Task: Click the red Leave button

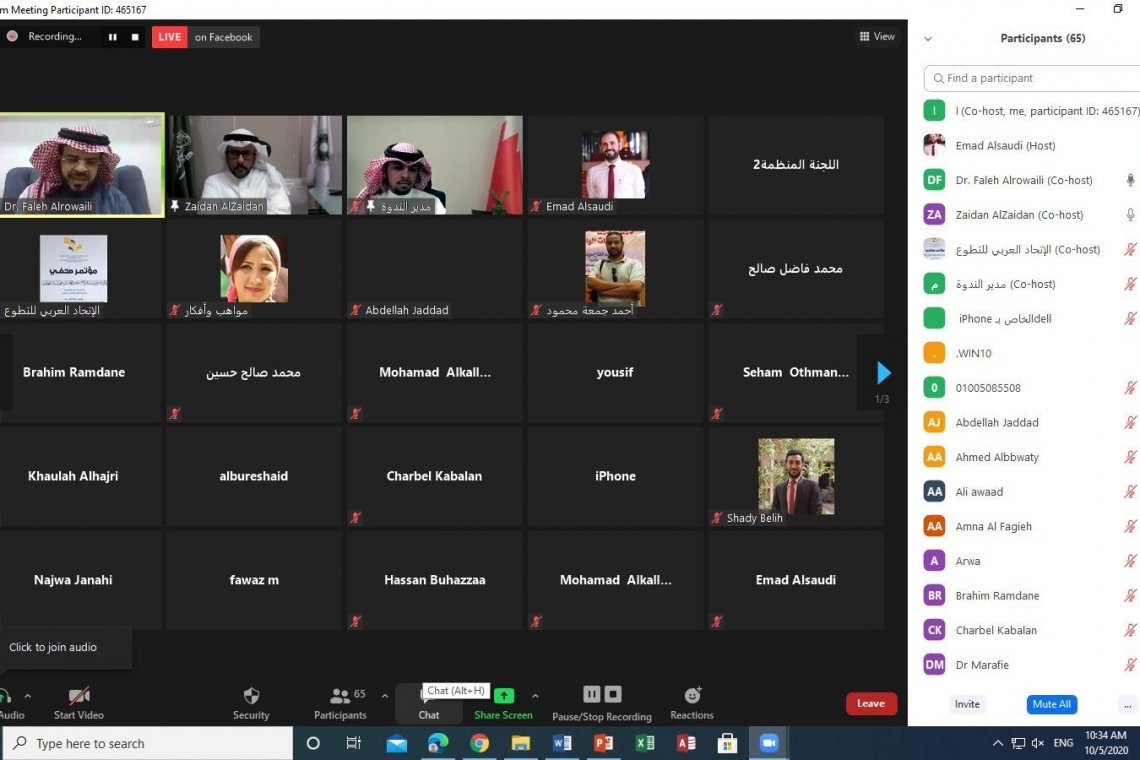Action: click(x=871, y=703)
